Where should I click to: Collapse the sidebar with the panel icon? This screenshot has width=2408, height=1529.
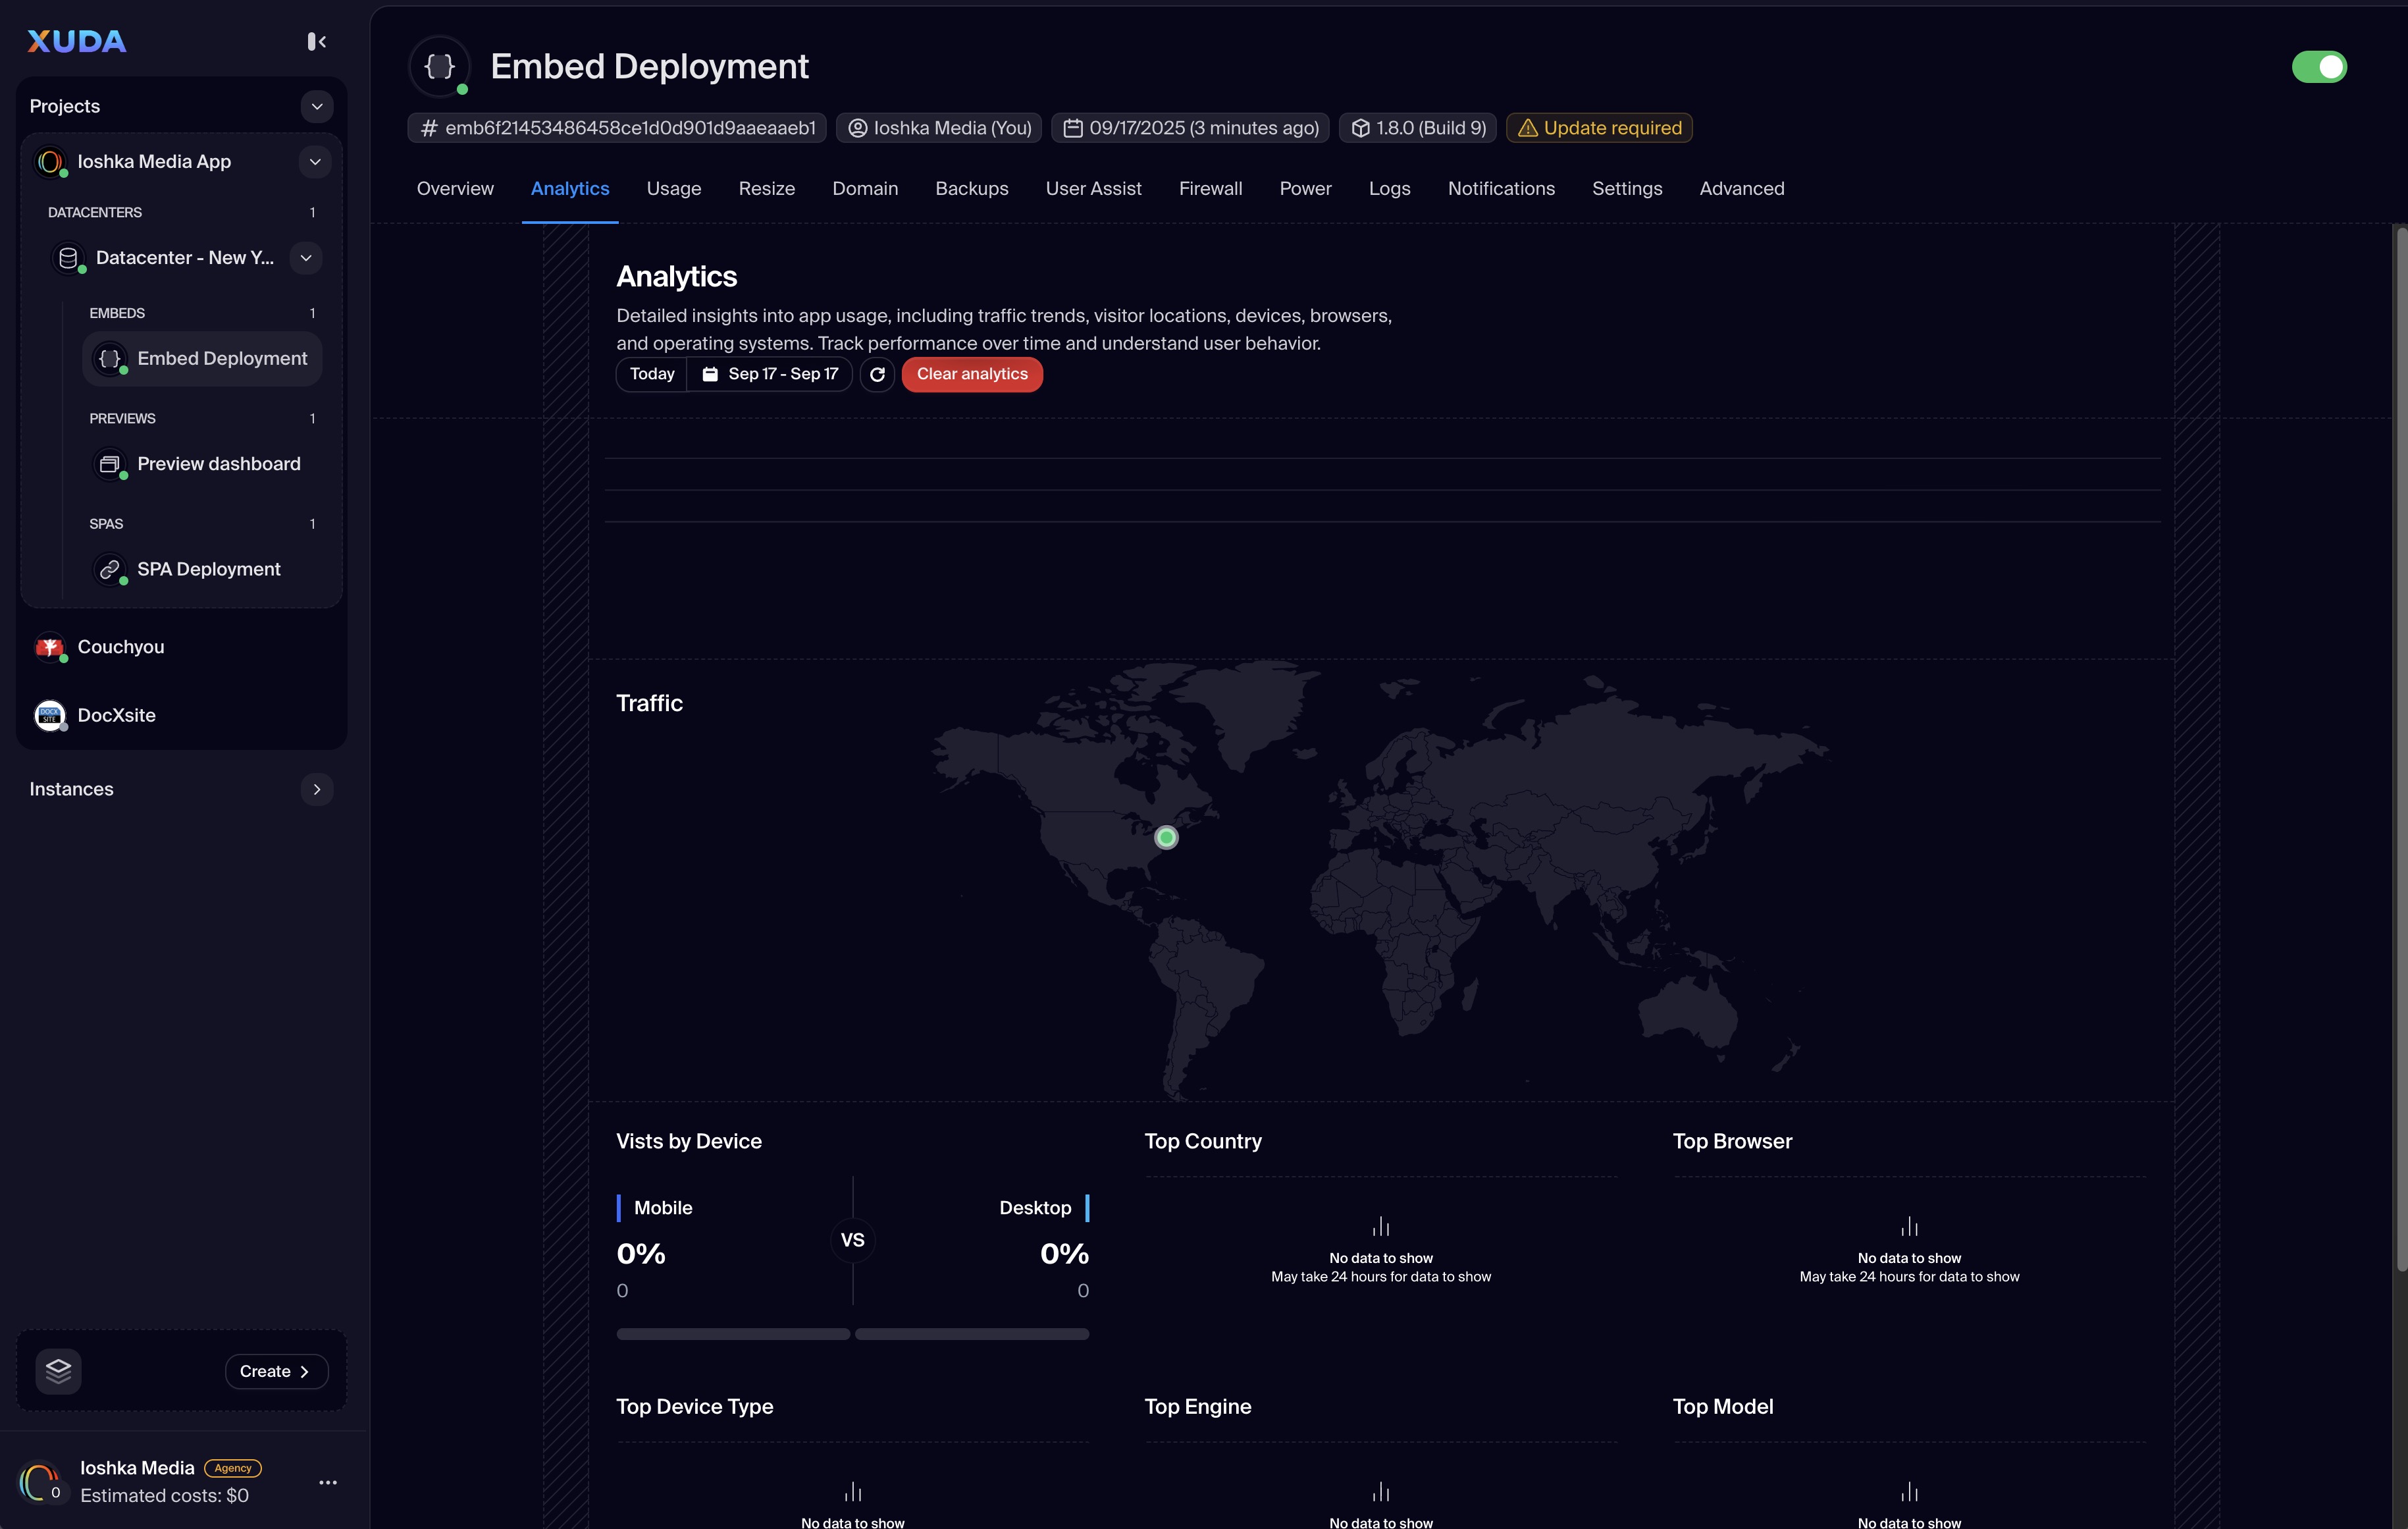[x=316, y=41]
